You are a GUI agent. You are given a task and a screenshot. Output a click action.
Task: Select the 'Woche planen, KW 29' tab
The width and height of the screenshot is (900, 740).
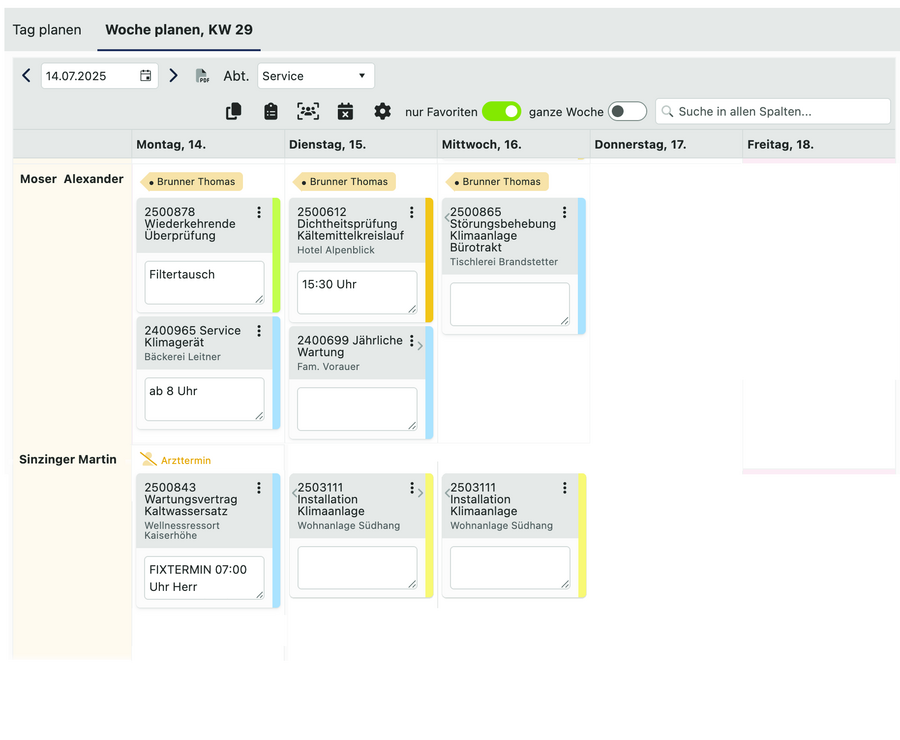178,30
